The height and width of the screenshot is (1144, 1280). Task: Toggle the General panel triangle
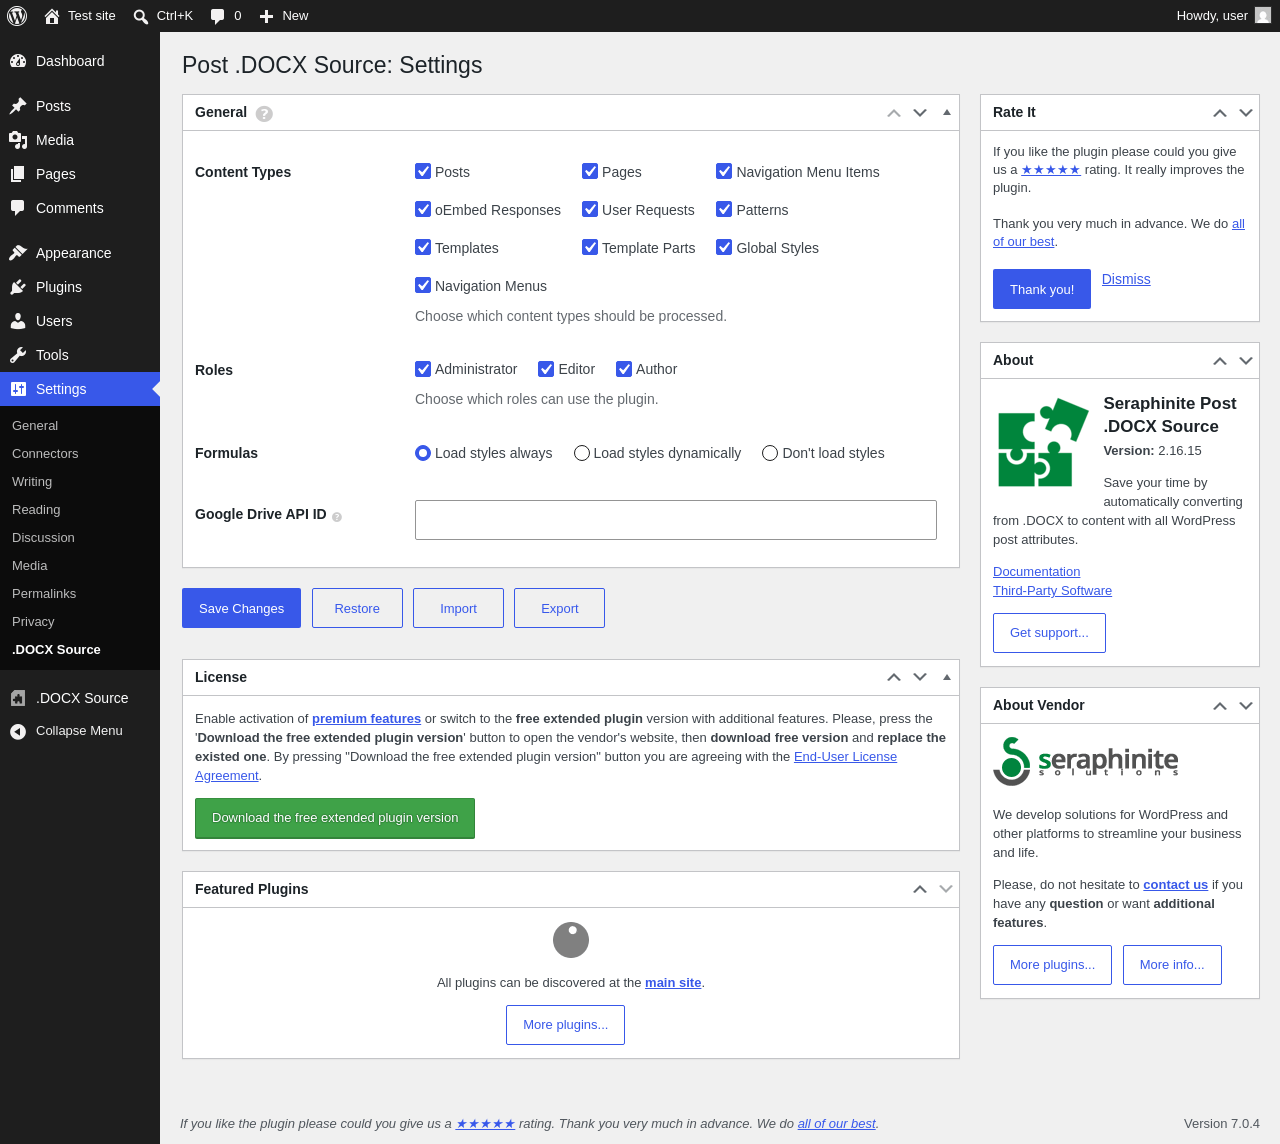(x=947, y=112)
